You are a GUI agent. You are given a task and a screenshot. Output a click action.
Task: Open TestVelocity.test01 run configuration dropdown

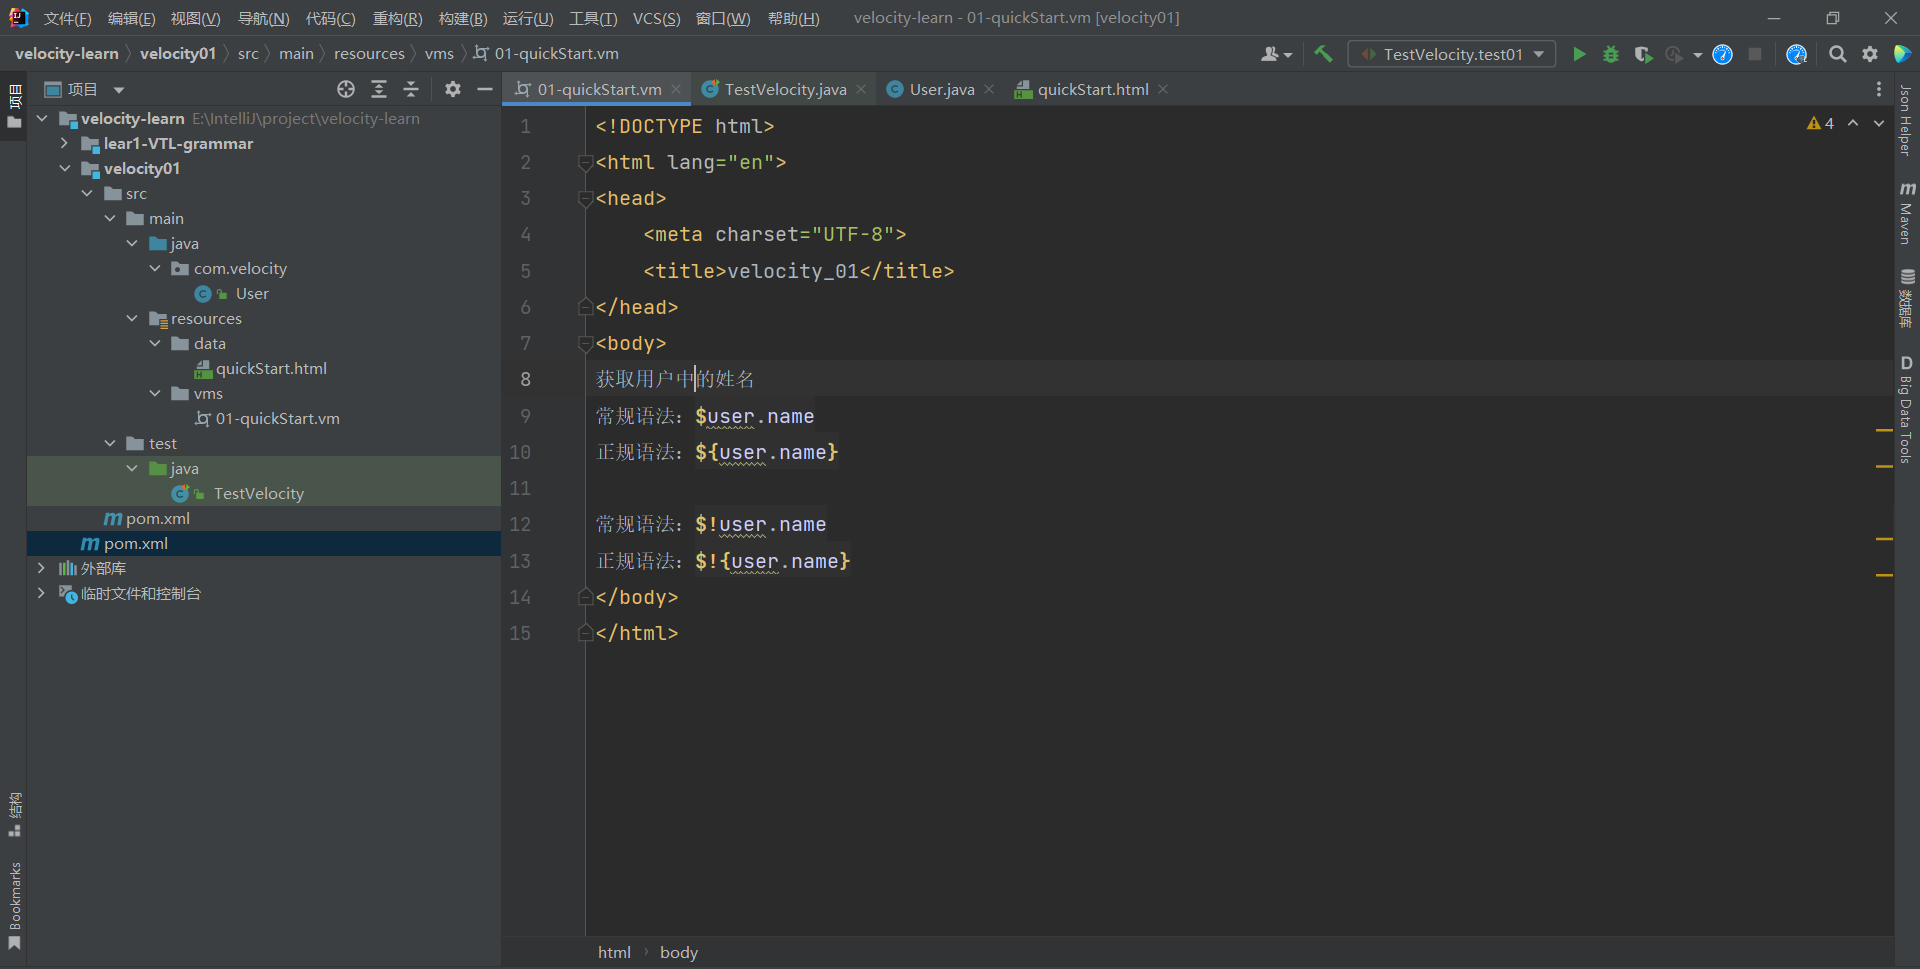coord(1452,54)
